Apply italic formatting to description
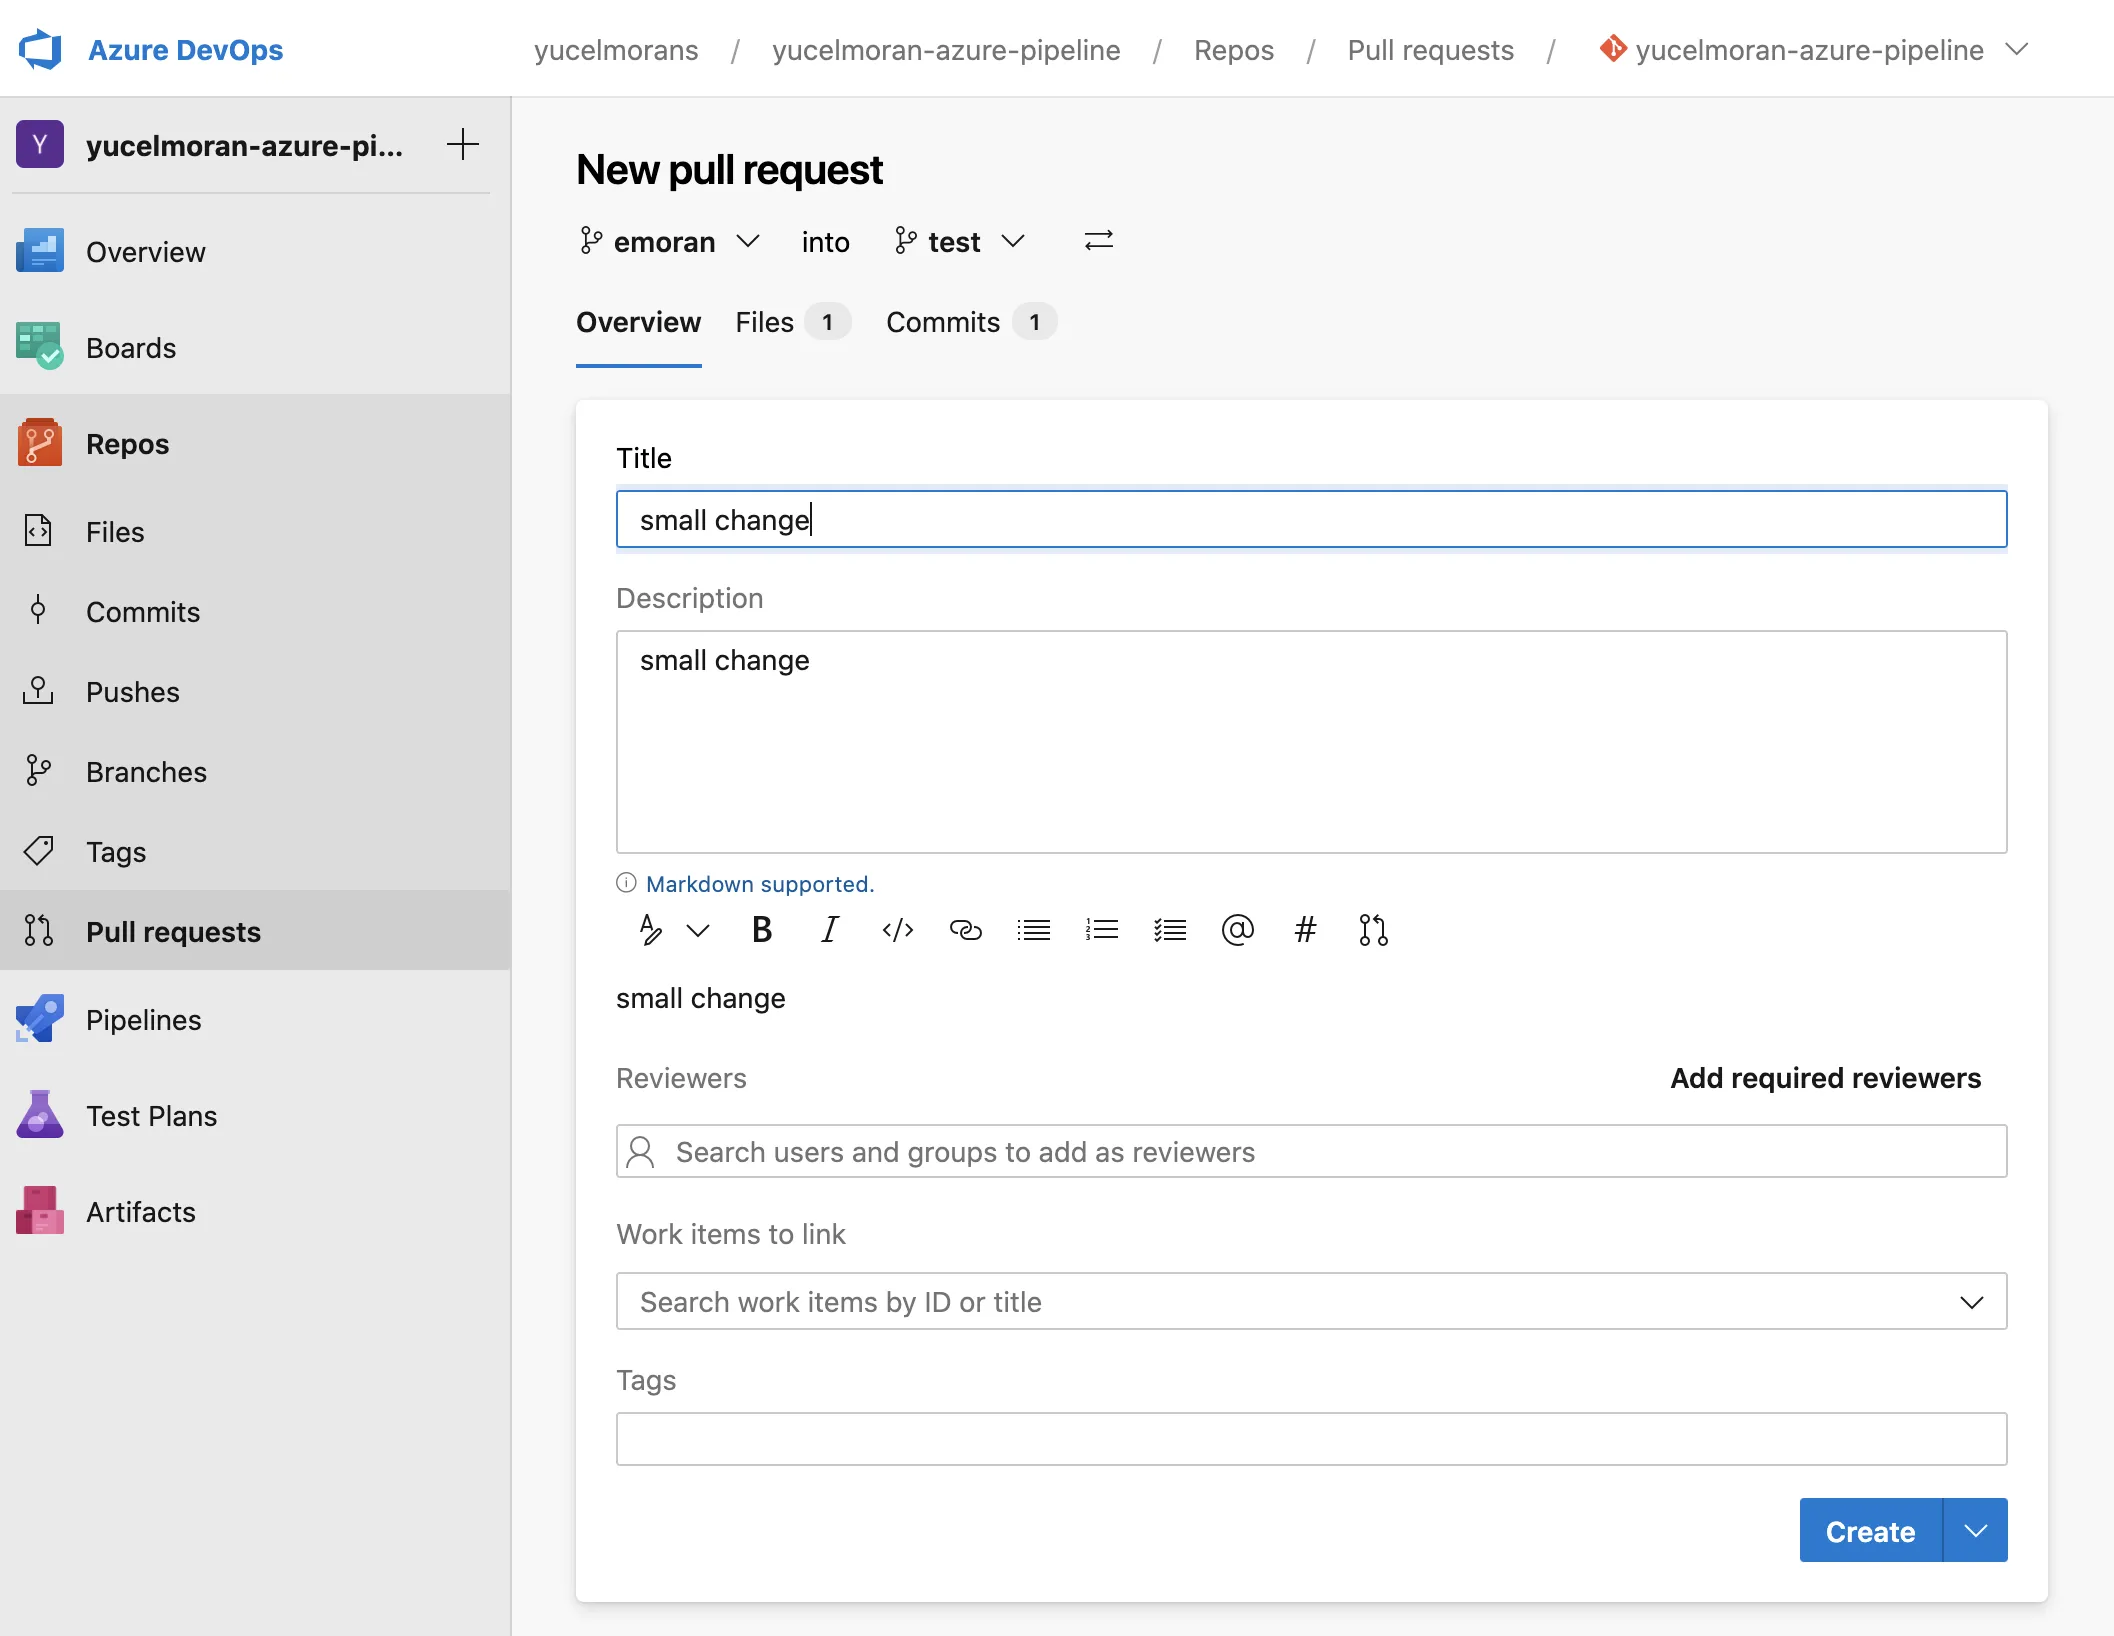This screenshot has height=1636, width=2114. click(829, 930)
